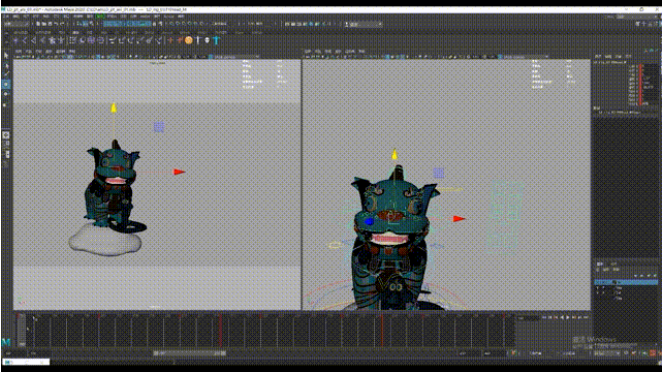Click the range slider bar below the timeline
The image size is (662, 372).
pyautogui.click(x=190, y=353)
